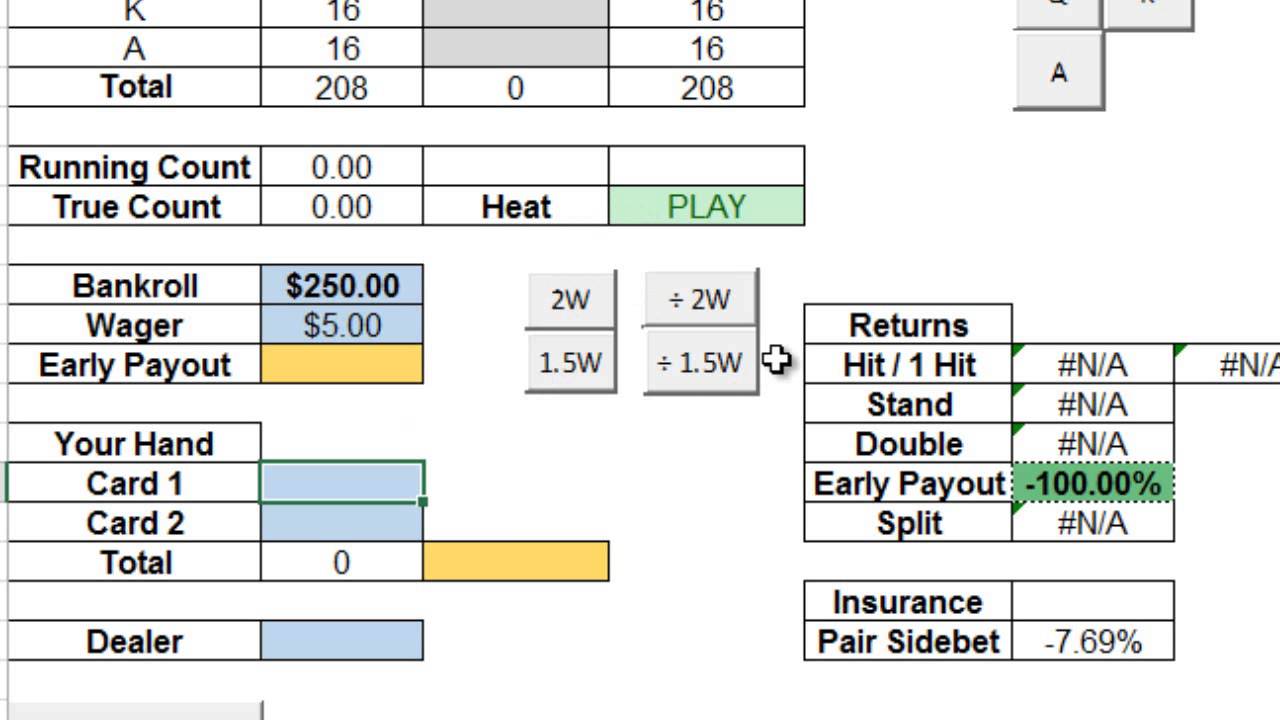This screenshot has height=720, width=1280.
Task: Click the Double return #N/A cell
Action: point(1093,444)
